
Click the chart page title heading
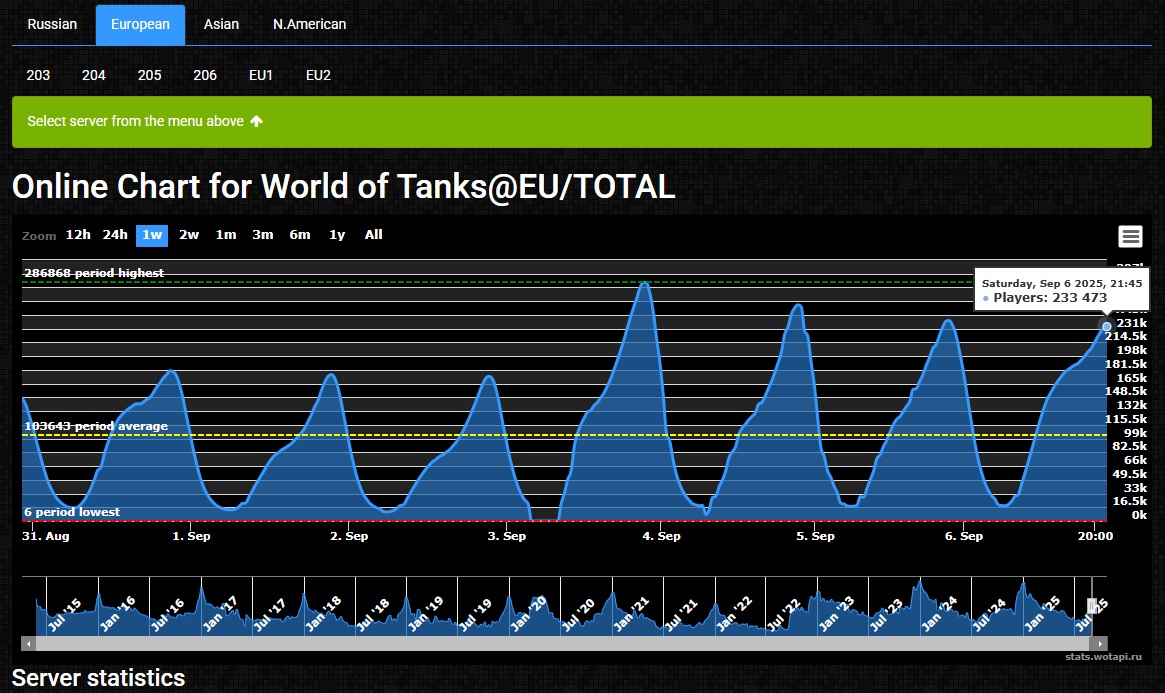point(343,186)
